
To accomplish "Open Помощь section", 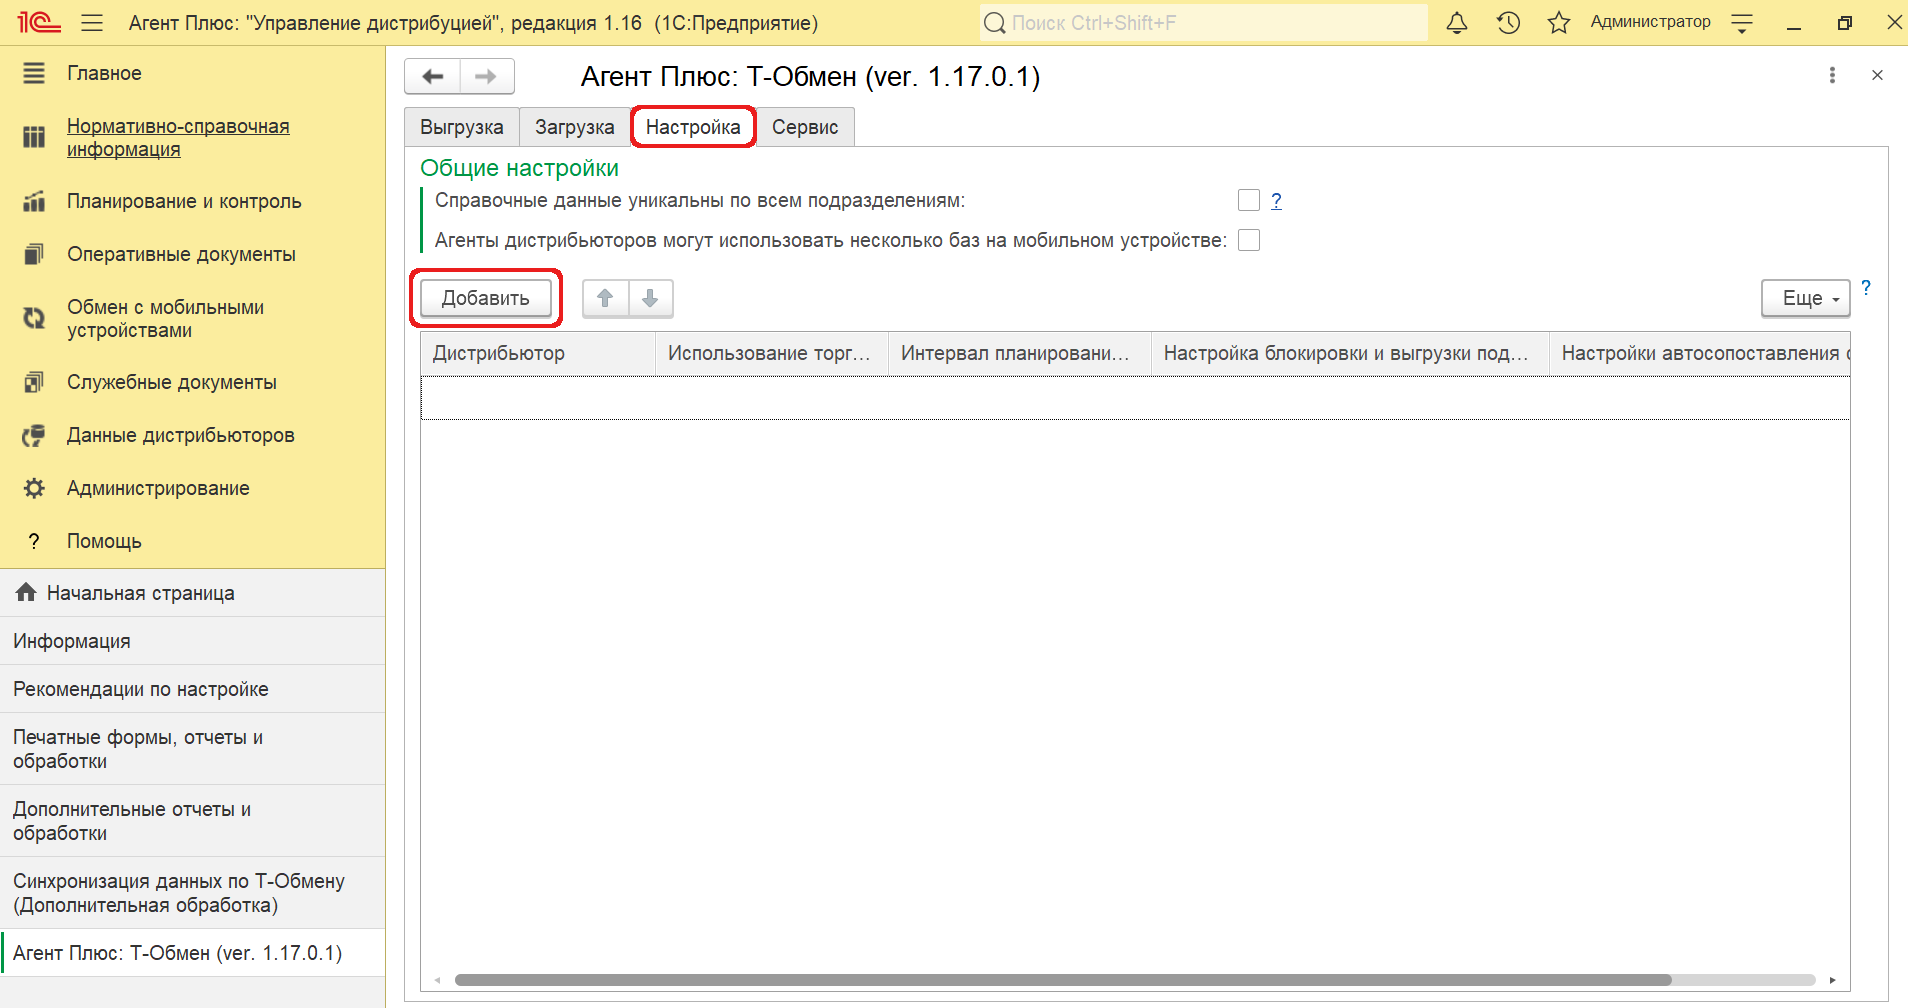I will click(x=104, y=541).
